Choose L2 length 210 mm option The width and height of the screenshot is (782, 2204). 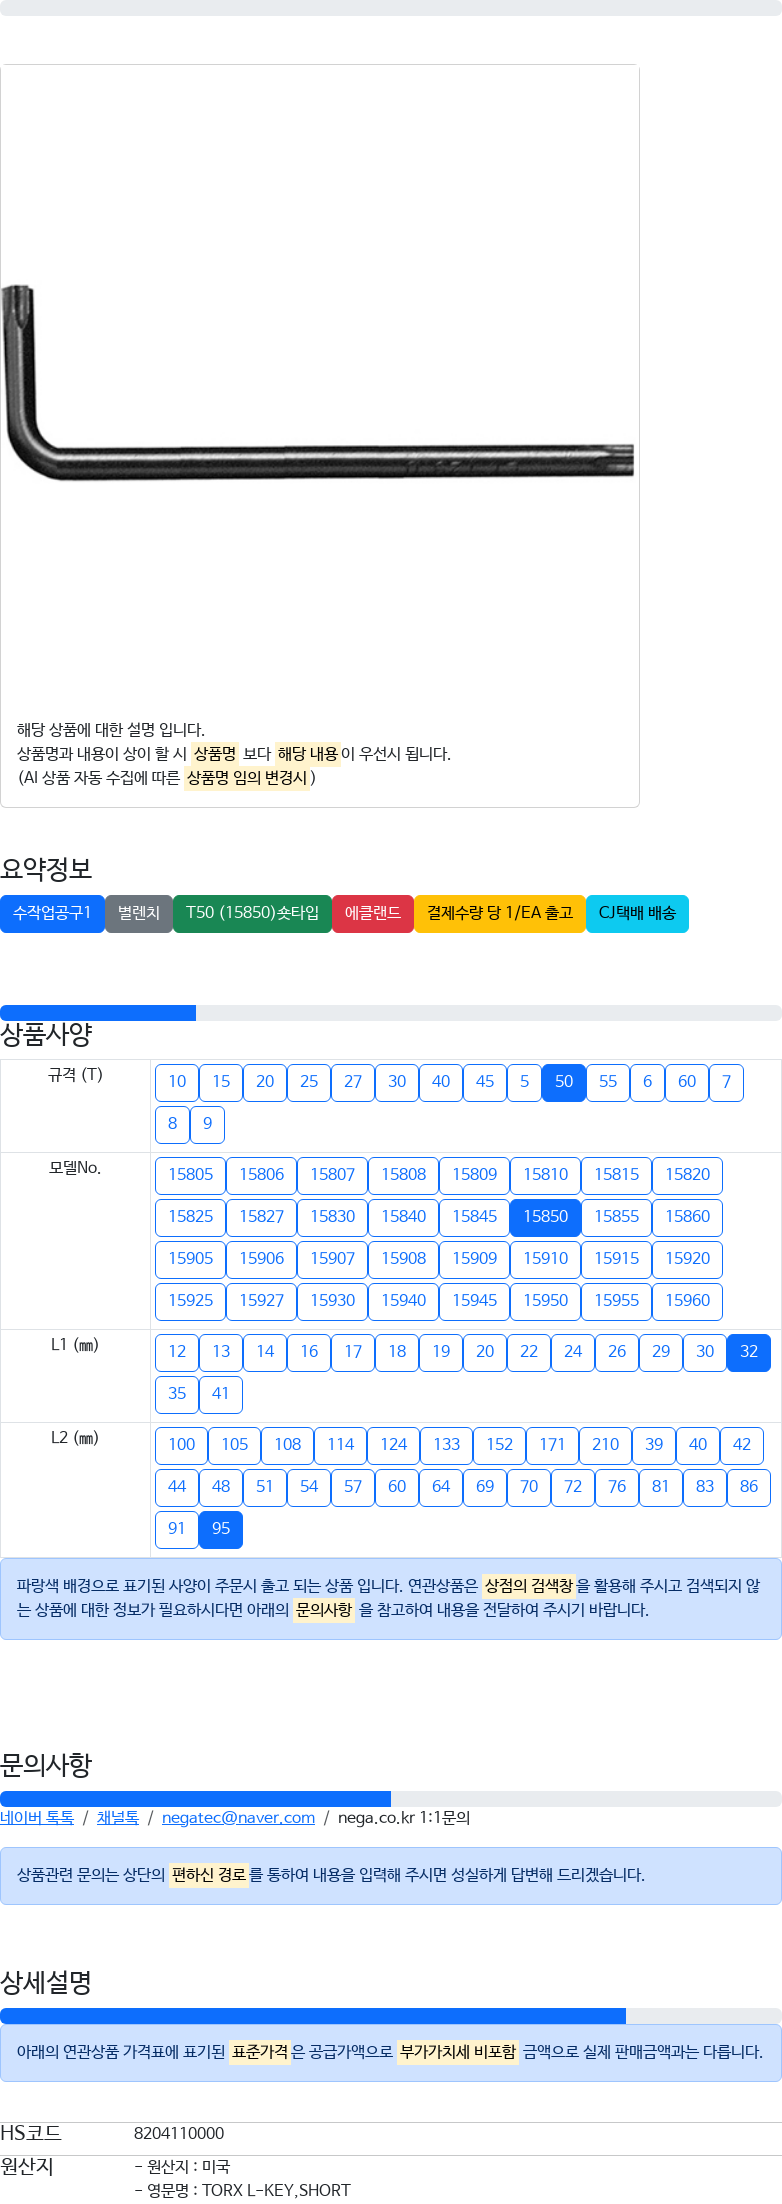pyautogui.click(x=605, y=1445)
